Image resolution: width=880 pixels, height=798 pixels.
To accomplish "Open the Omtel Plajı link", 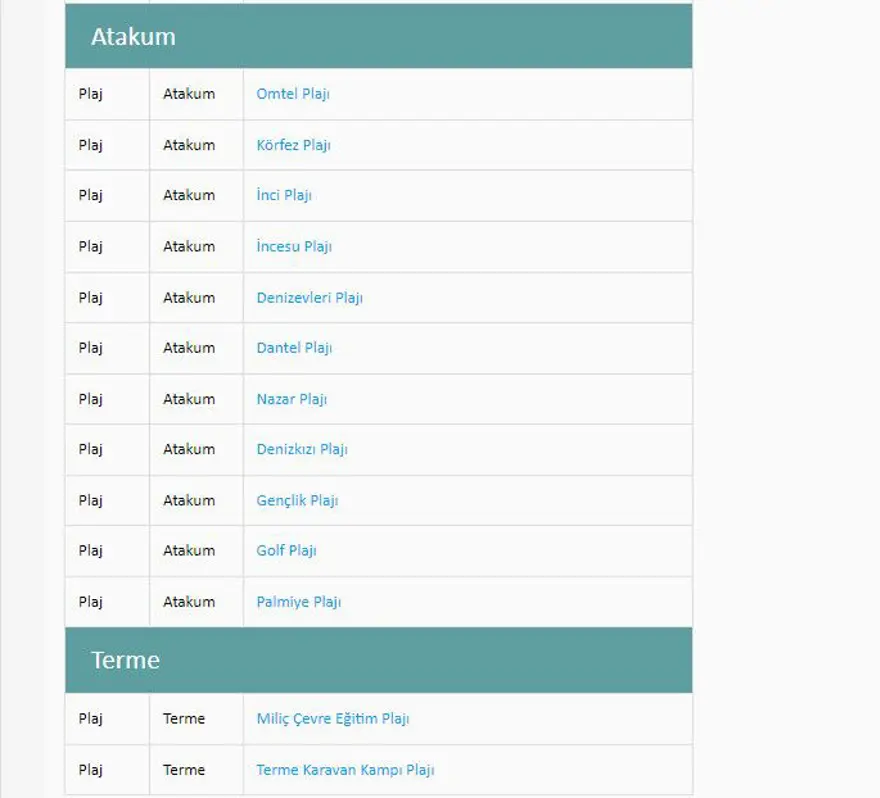I will tap(293, 94).
